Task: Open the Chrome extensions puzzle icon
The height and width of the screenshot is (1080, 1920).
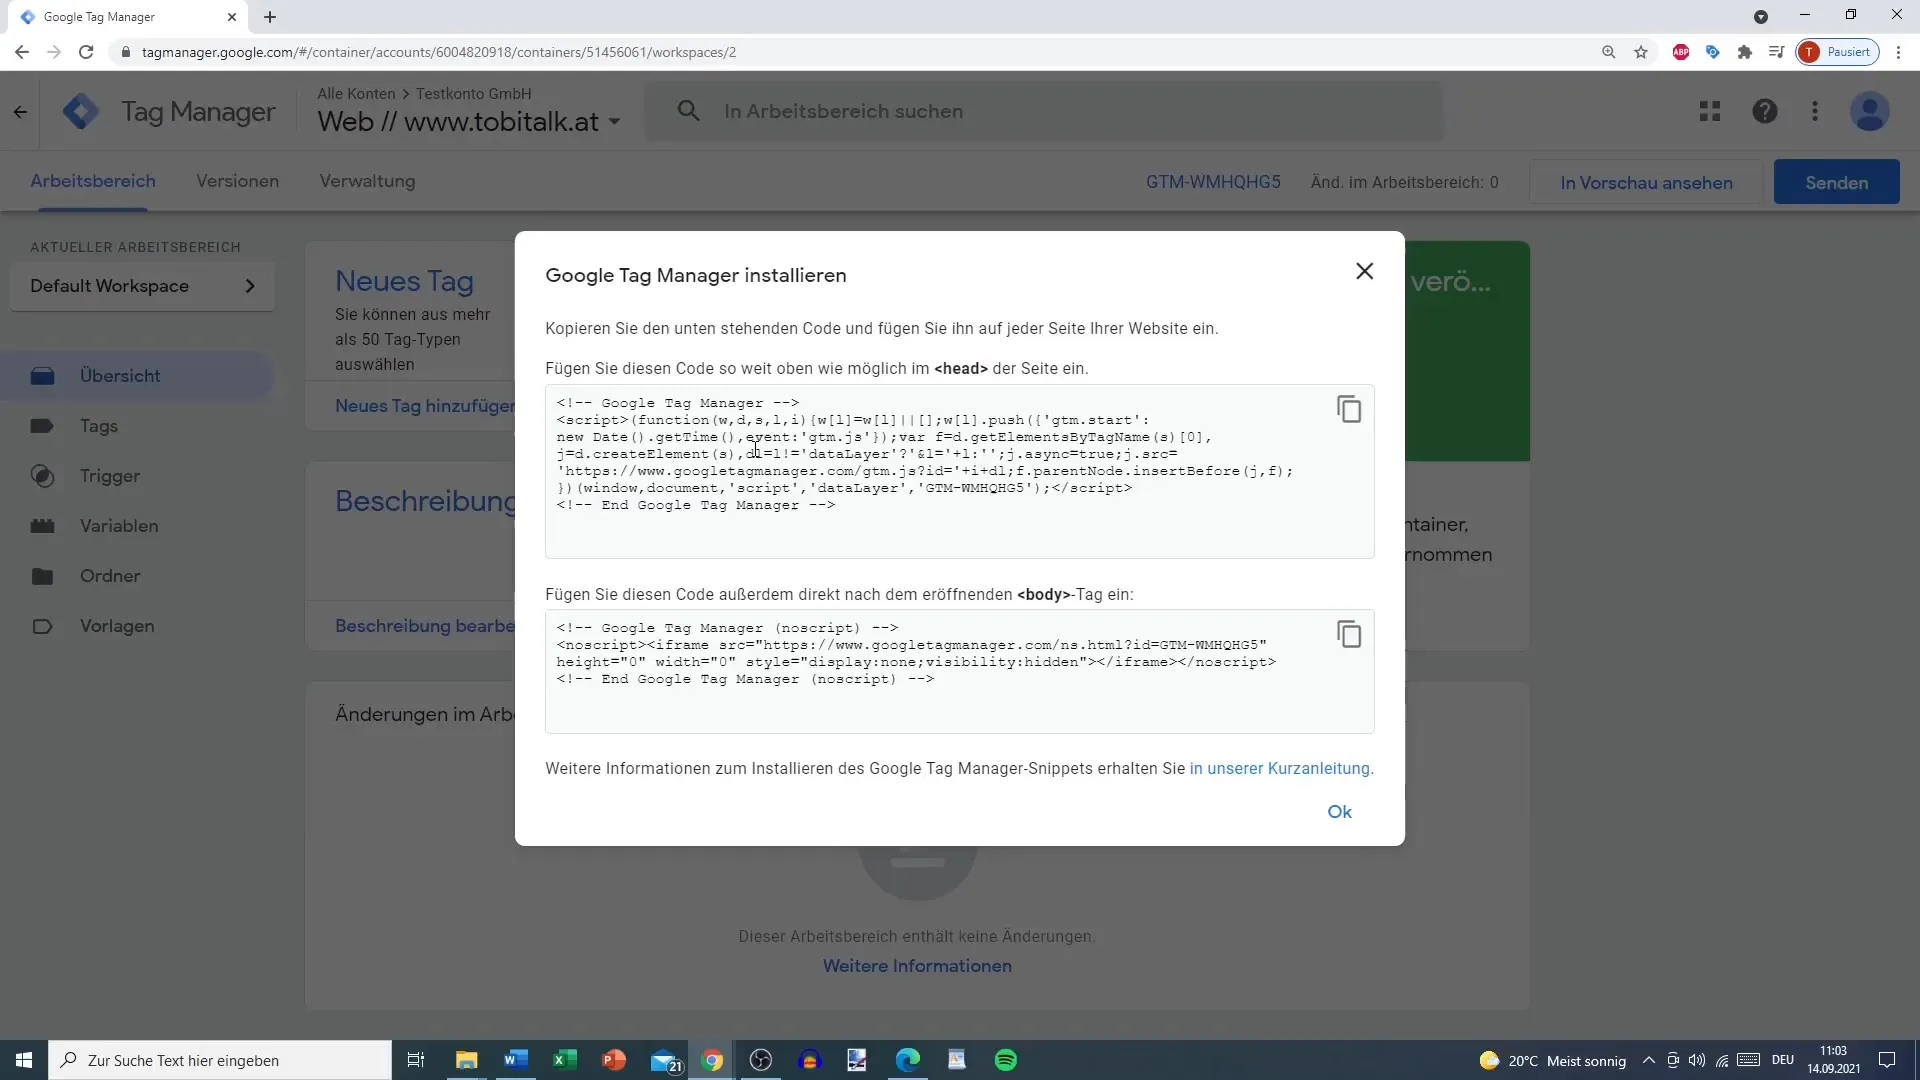Action: pyautogui.click(x=1745, y=52)
